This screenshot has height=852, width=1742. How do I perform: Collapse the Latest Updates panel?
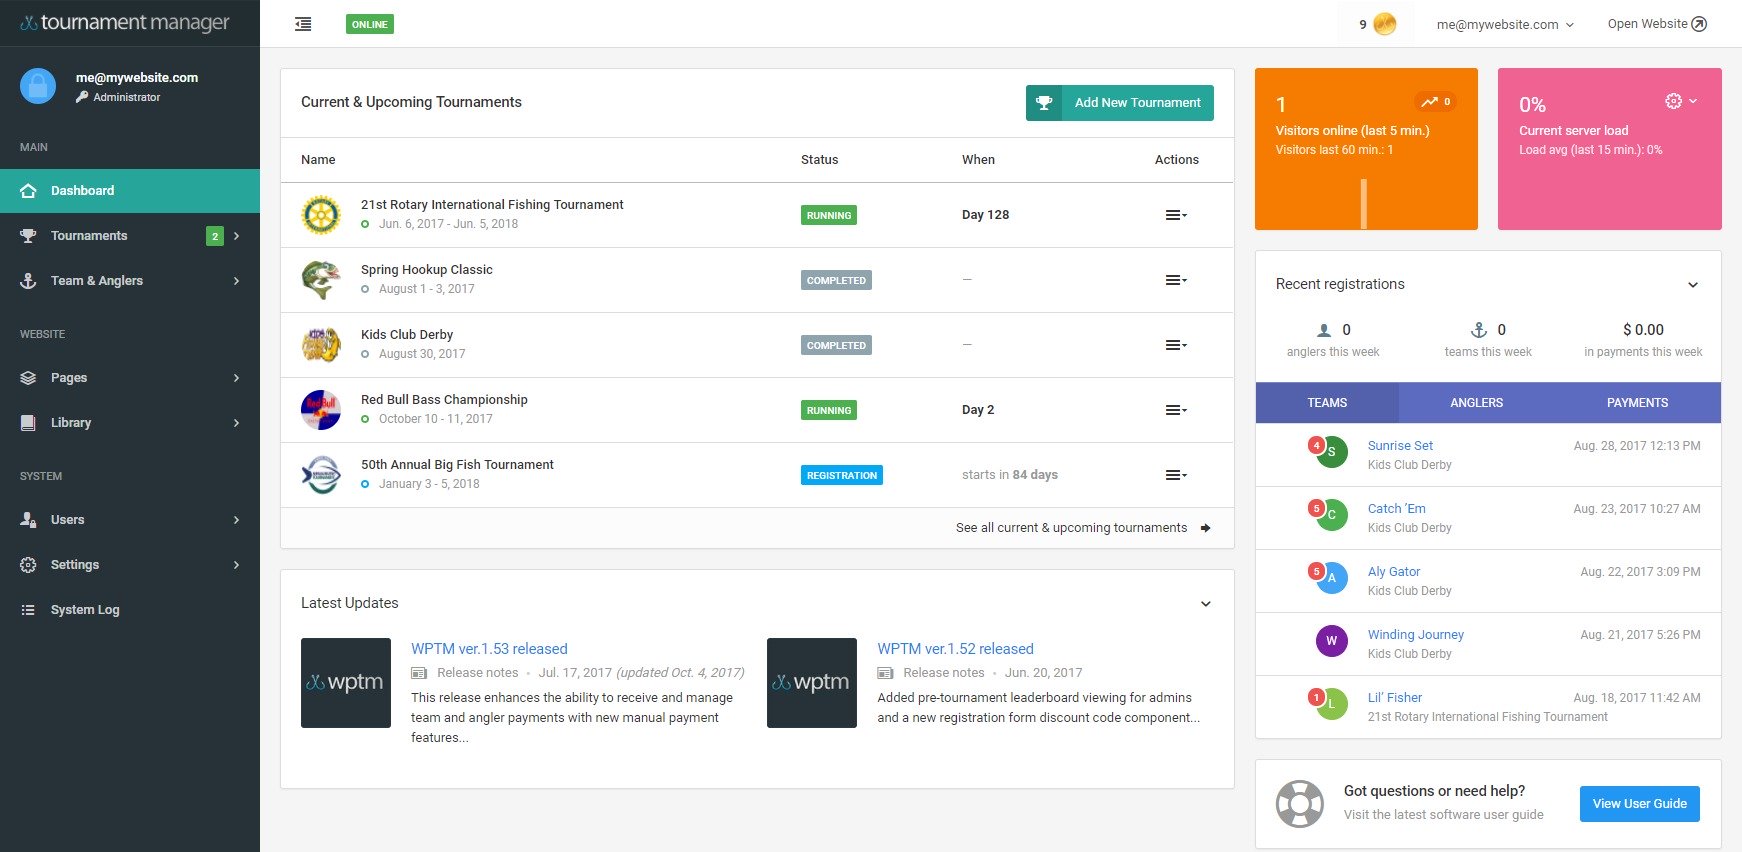click(x=1205, y=604)
